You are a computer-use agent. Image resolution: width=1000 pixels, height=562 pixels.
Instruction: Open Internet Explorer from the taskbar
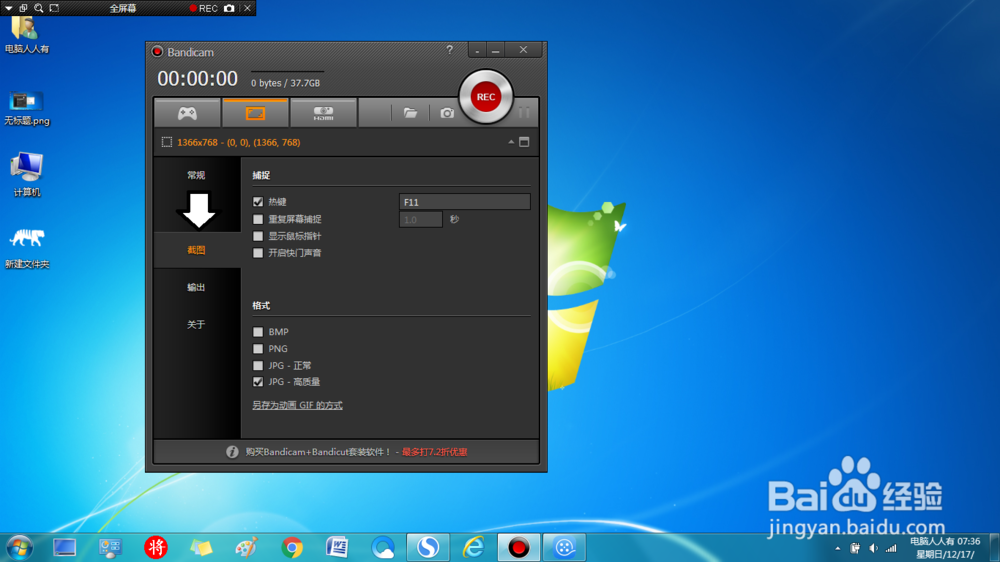tap(473, 547)
